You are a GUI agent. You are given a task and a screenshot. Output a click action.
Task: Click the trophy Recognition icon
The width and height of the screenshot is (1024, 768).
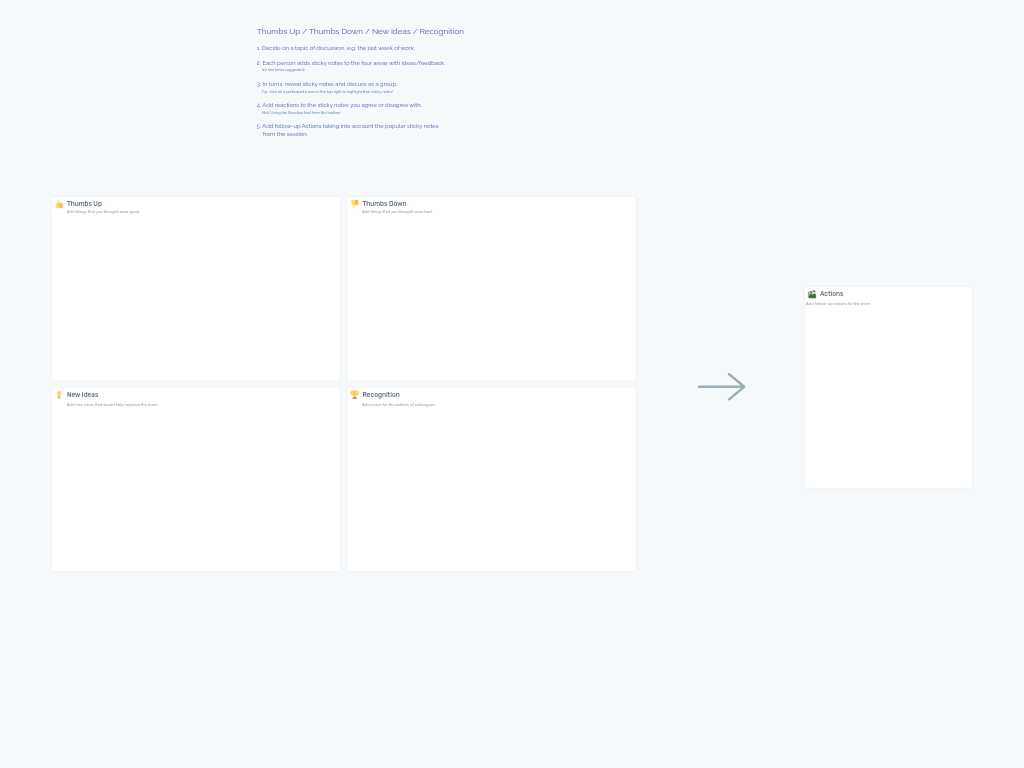(355, 395)
